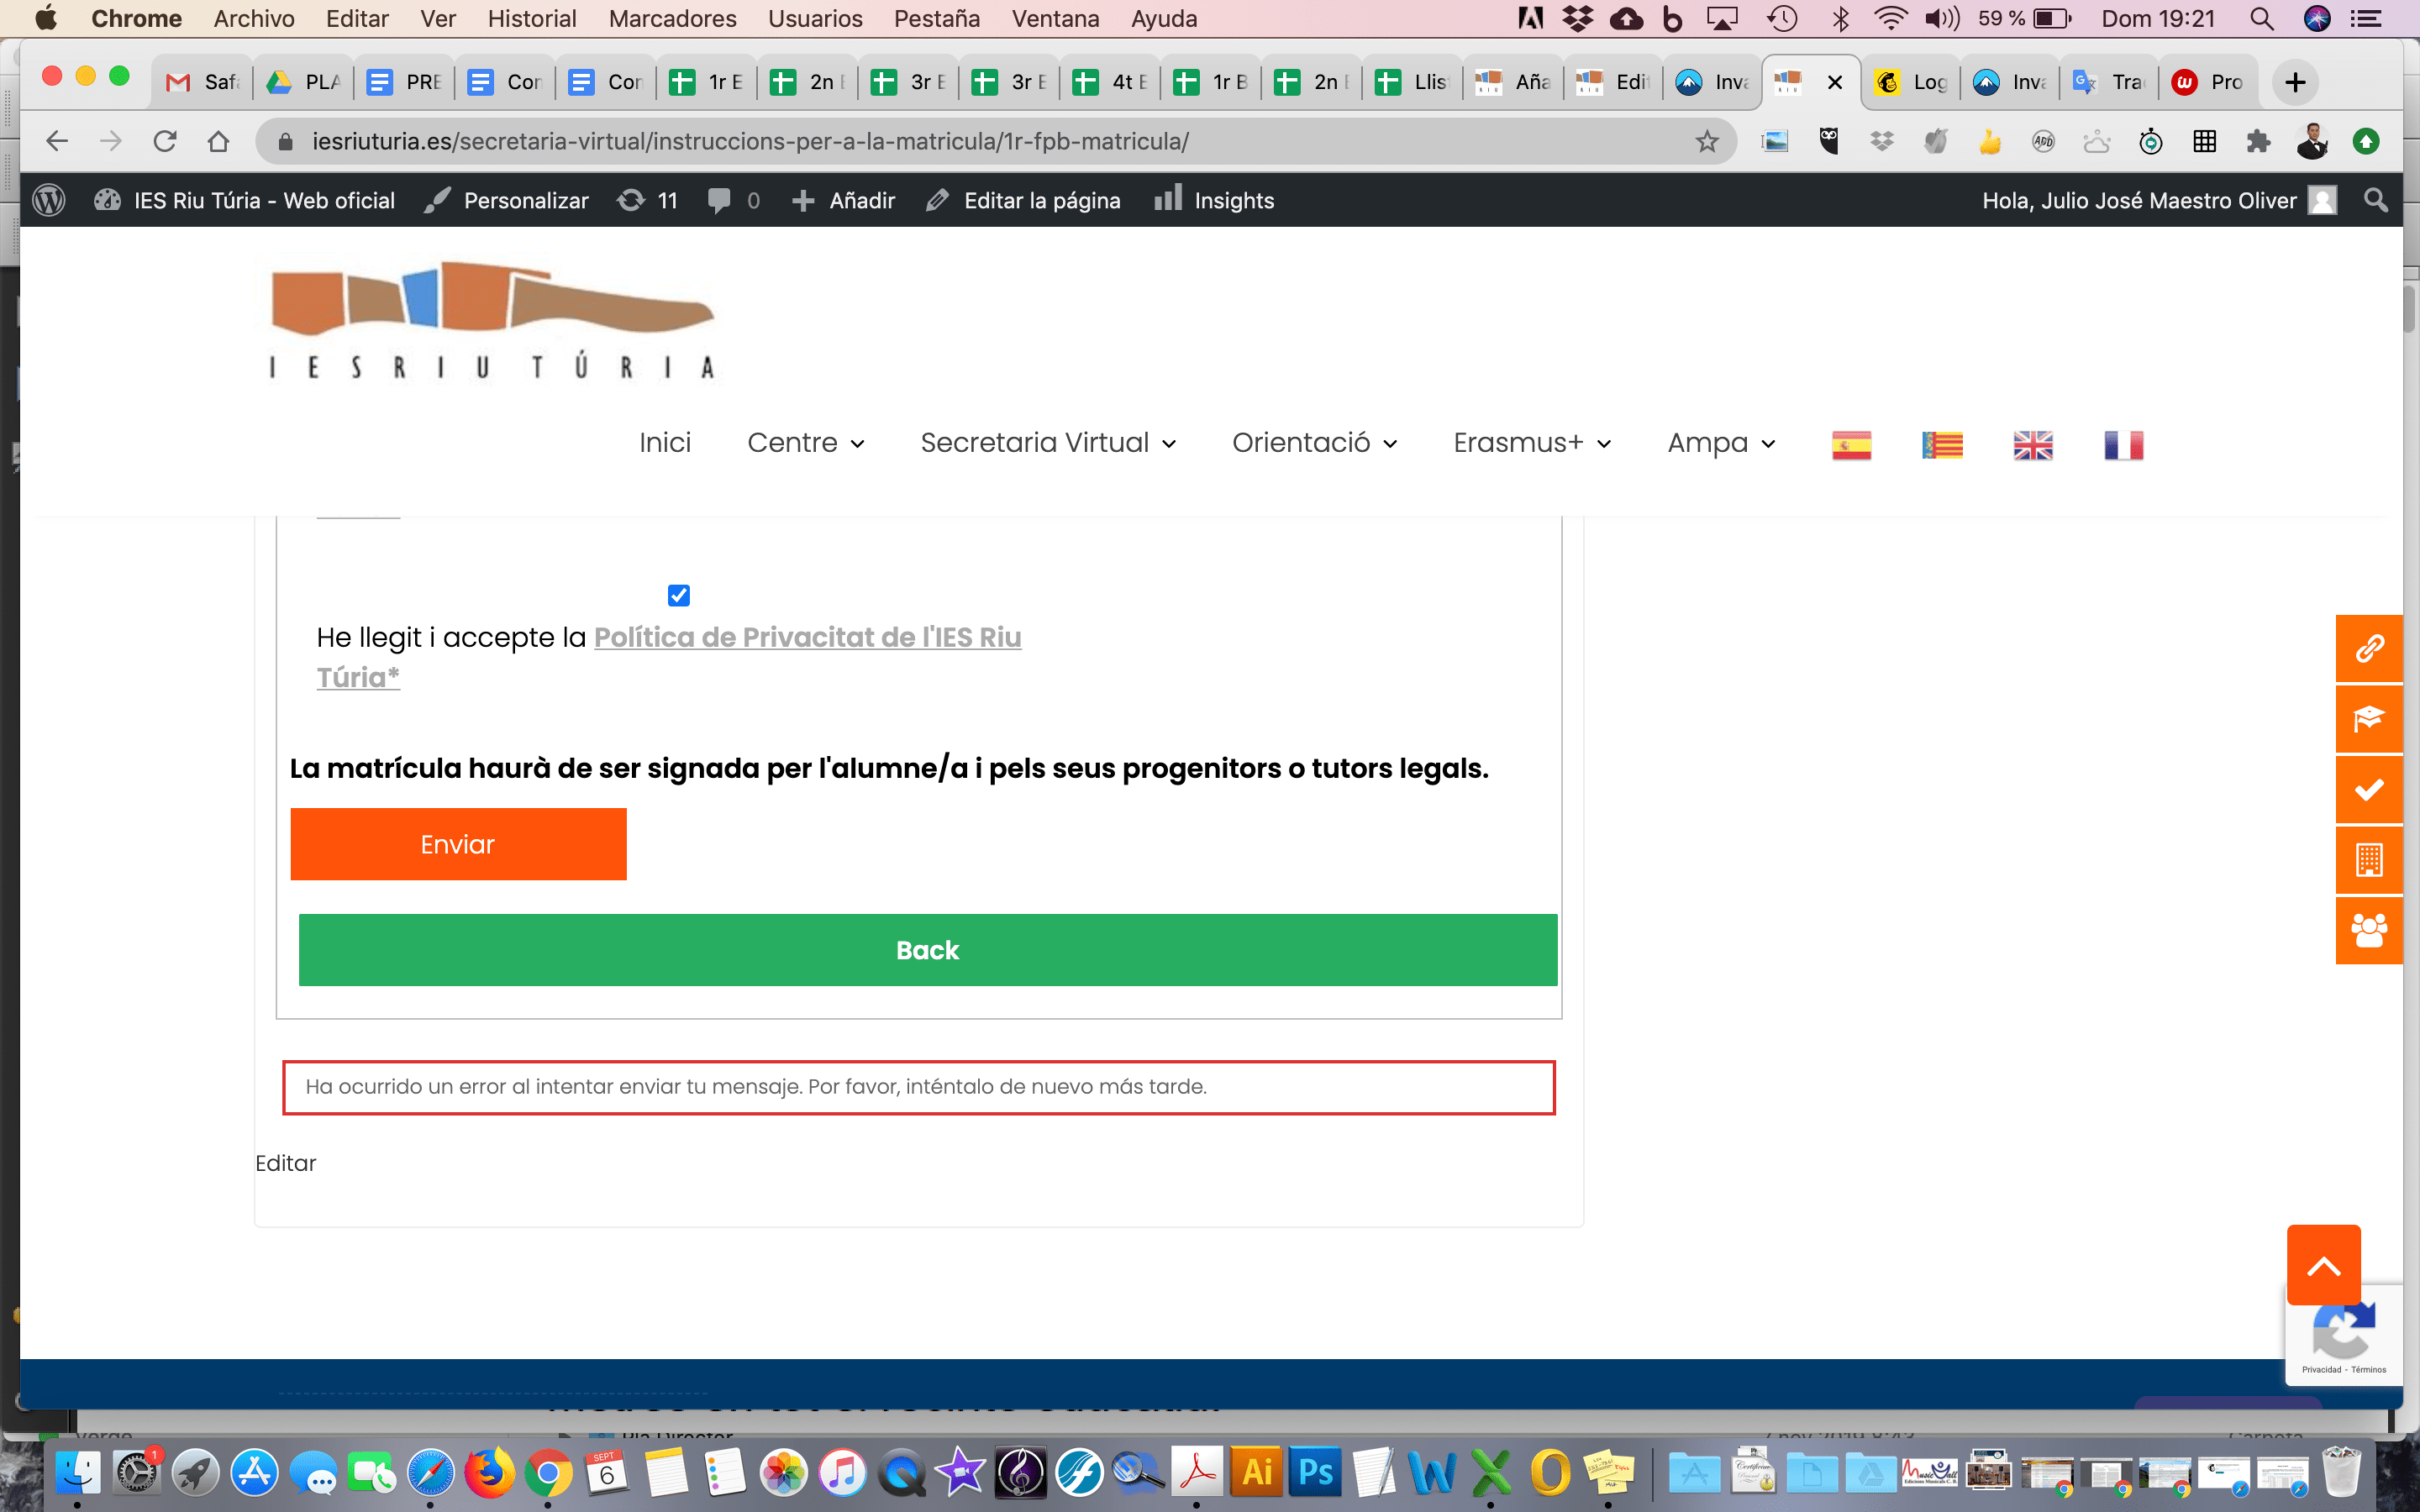This screenshot has width=2420, height=1512.
Task: Open IES Riu Túria - Web oficial menu
Action: [x=245, y=201]
